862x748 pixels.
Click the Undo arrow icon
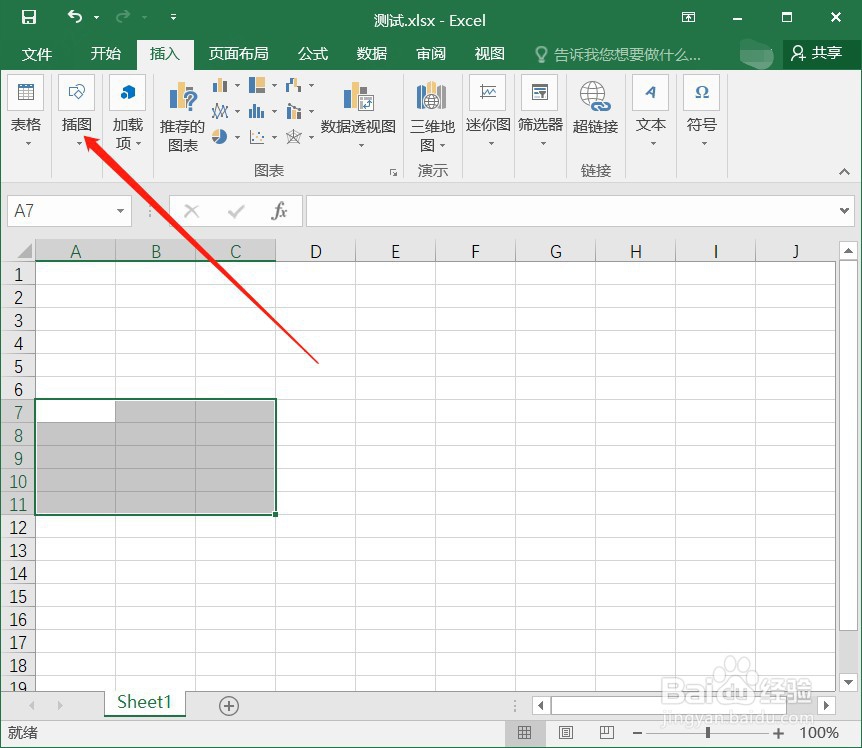pos(75,17)
